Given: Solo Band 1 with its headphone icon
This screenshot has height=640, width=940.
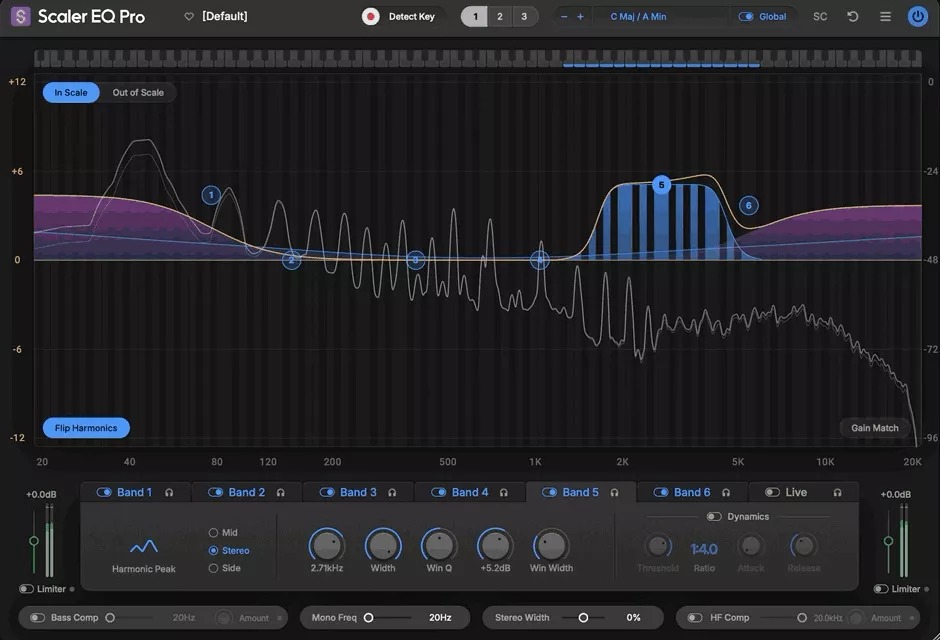Looking at the screenshot, I should 169,493.
